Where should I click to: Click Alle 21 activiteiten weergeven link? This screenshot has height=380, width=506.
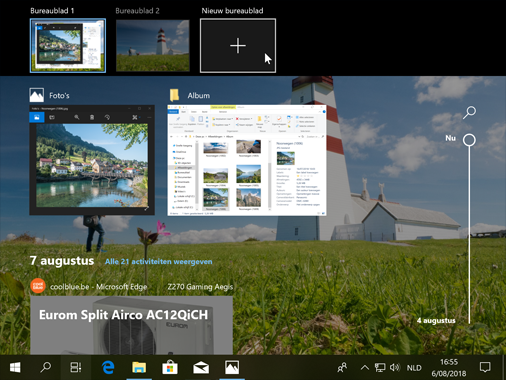point(159,262)
